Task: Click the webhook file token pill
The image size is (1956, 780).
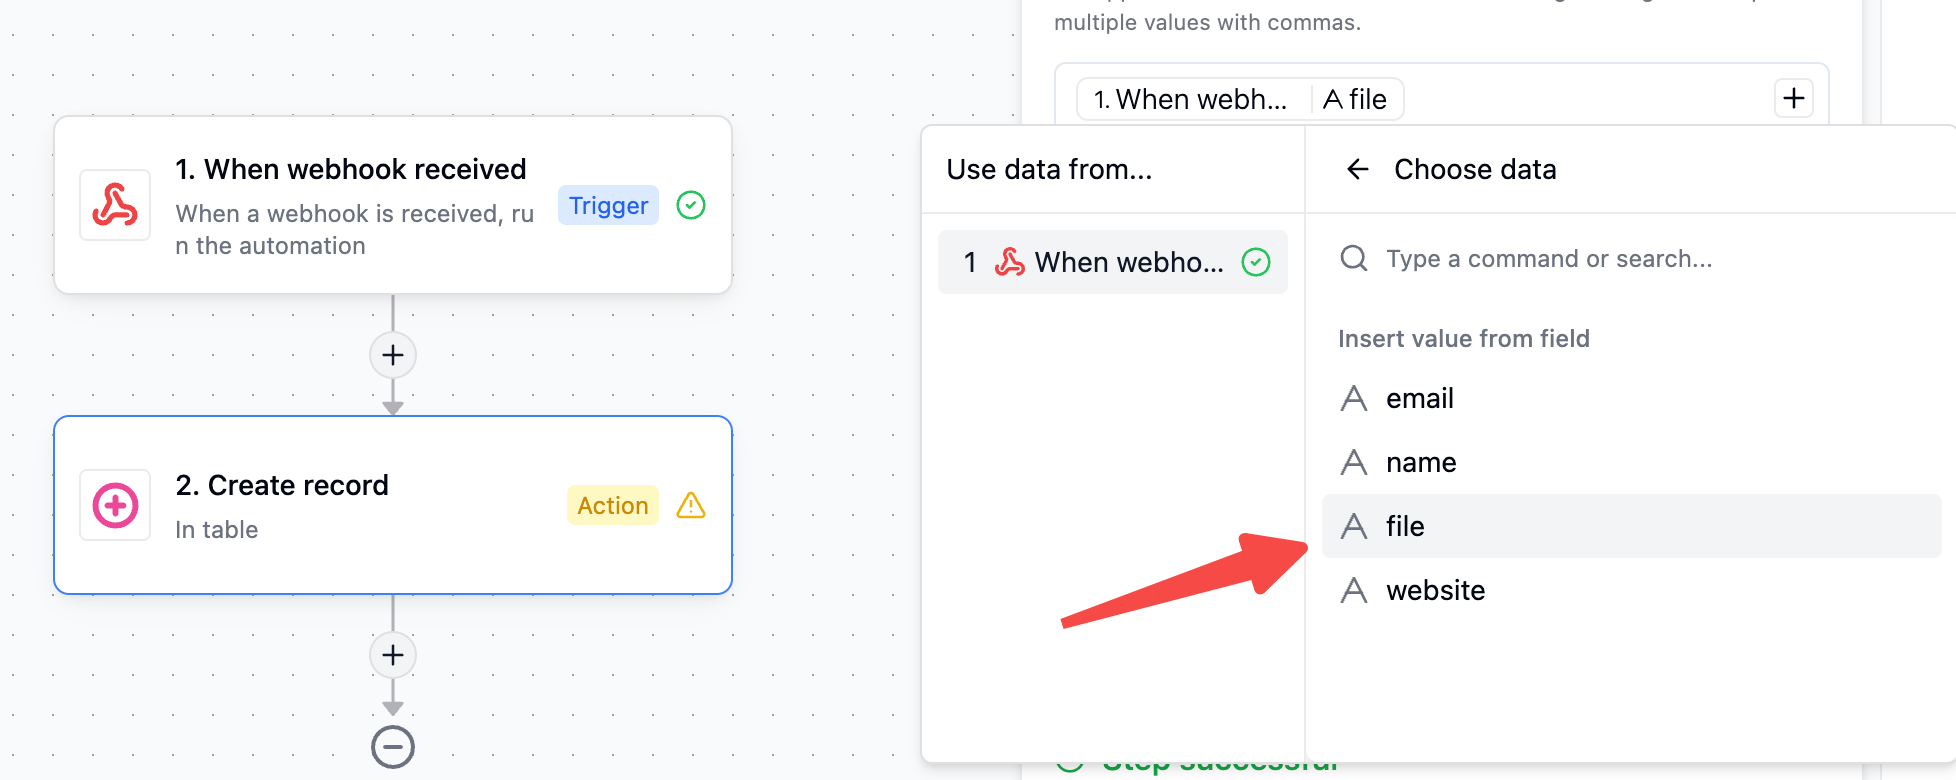Action: 1239,99
